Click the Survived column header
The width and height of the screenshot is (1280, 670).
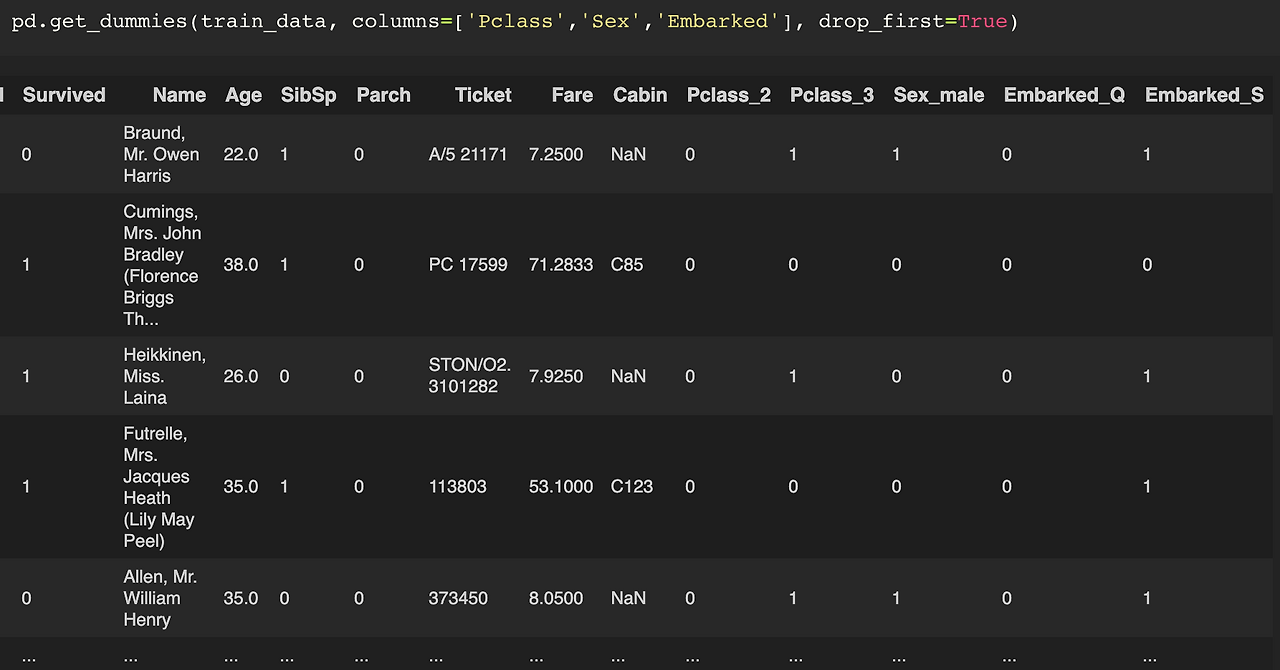[64, 95]
